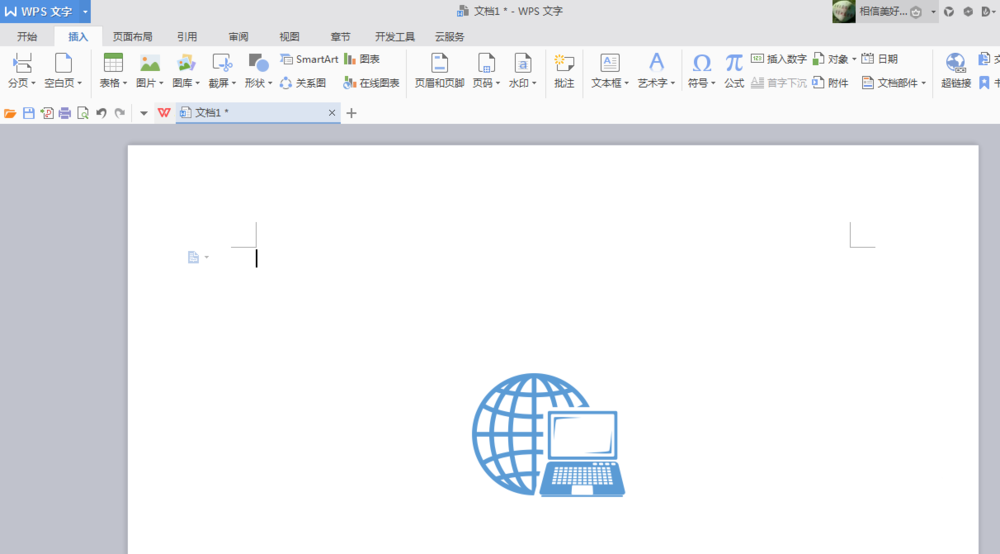
Task: Click the undo arrow in quick toolbar
Action: [x=101, y=113]
